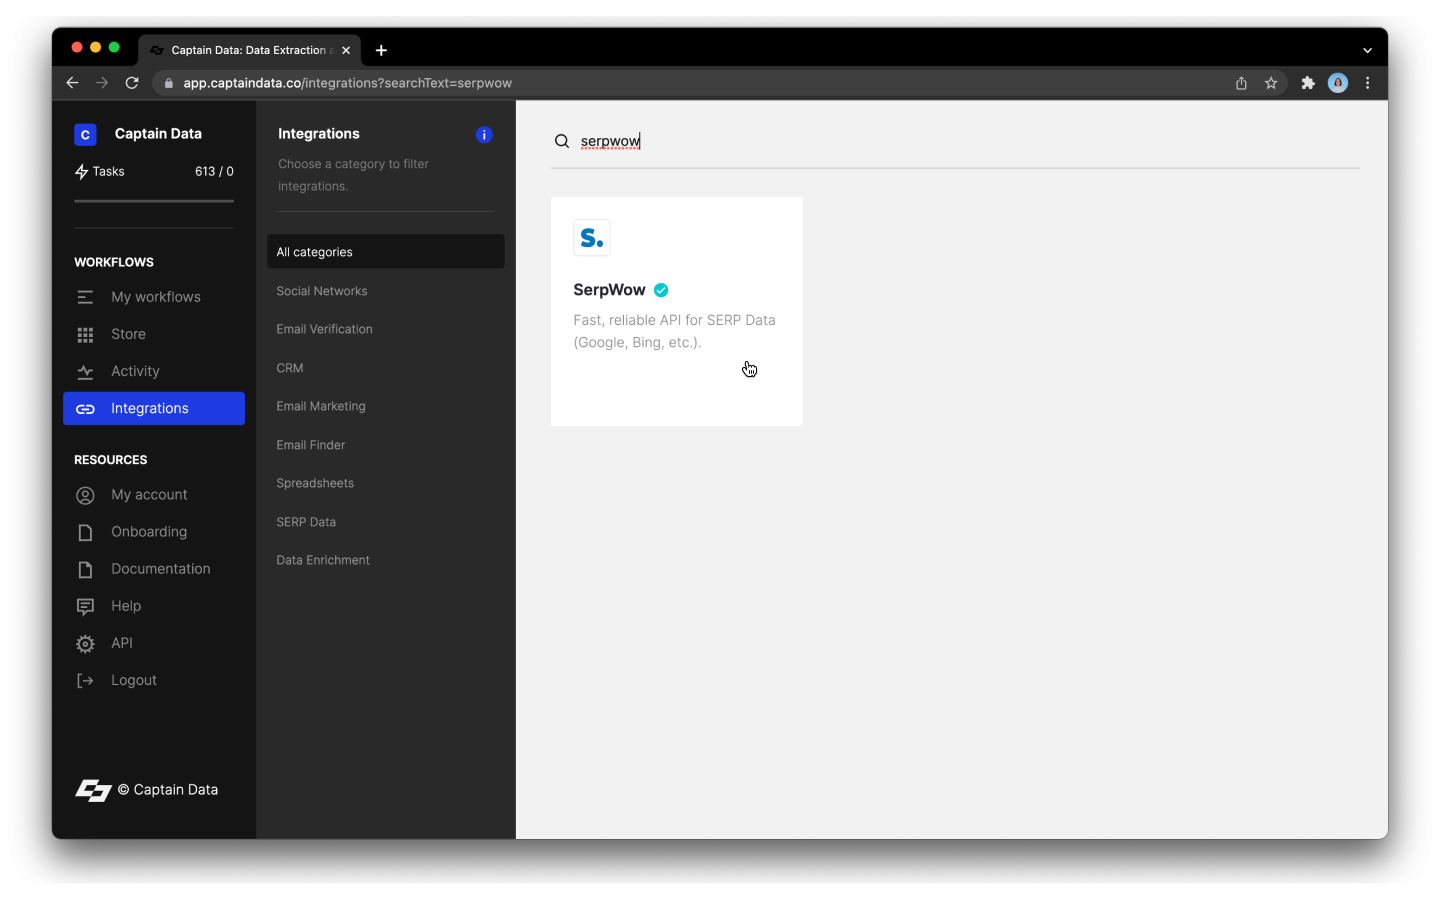The height and width of the screenshot is (900, 1440).
Task: Select Integrations in sidebar
Action: tap(154, 408)
